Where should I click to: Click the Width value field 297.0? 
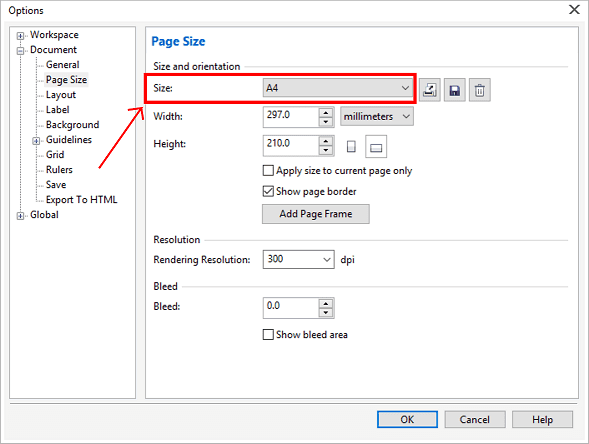point(291,116)
